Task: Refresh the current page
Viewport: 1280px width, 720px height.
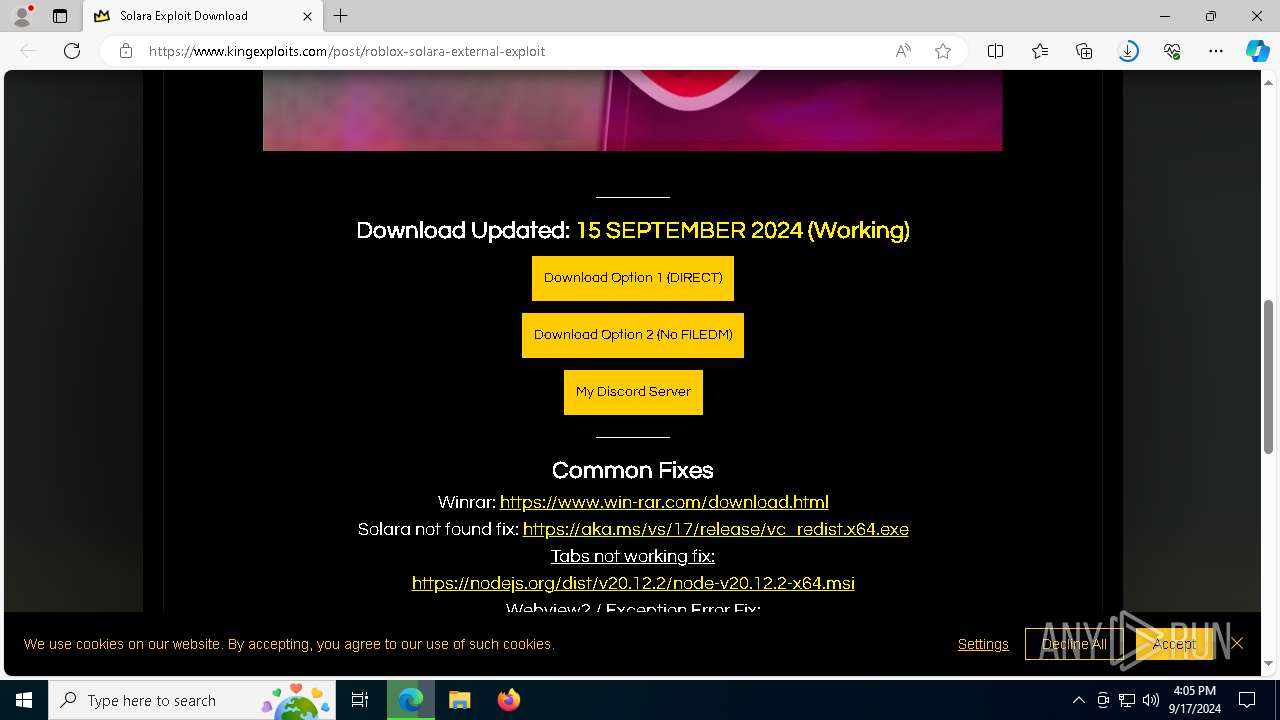Action: (x=72, y=51)
